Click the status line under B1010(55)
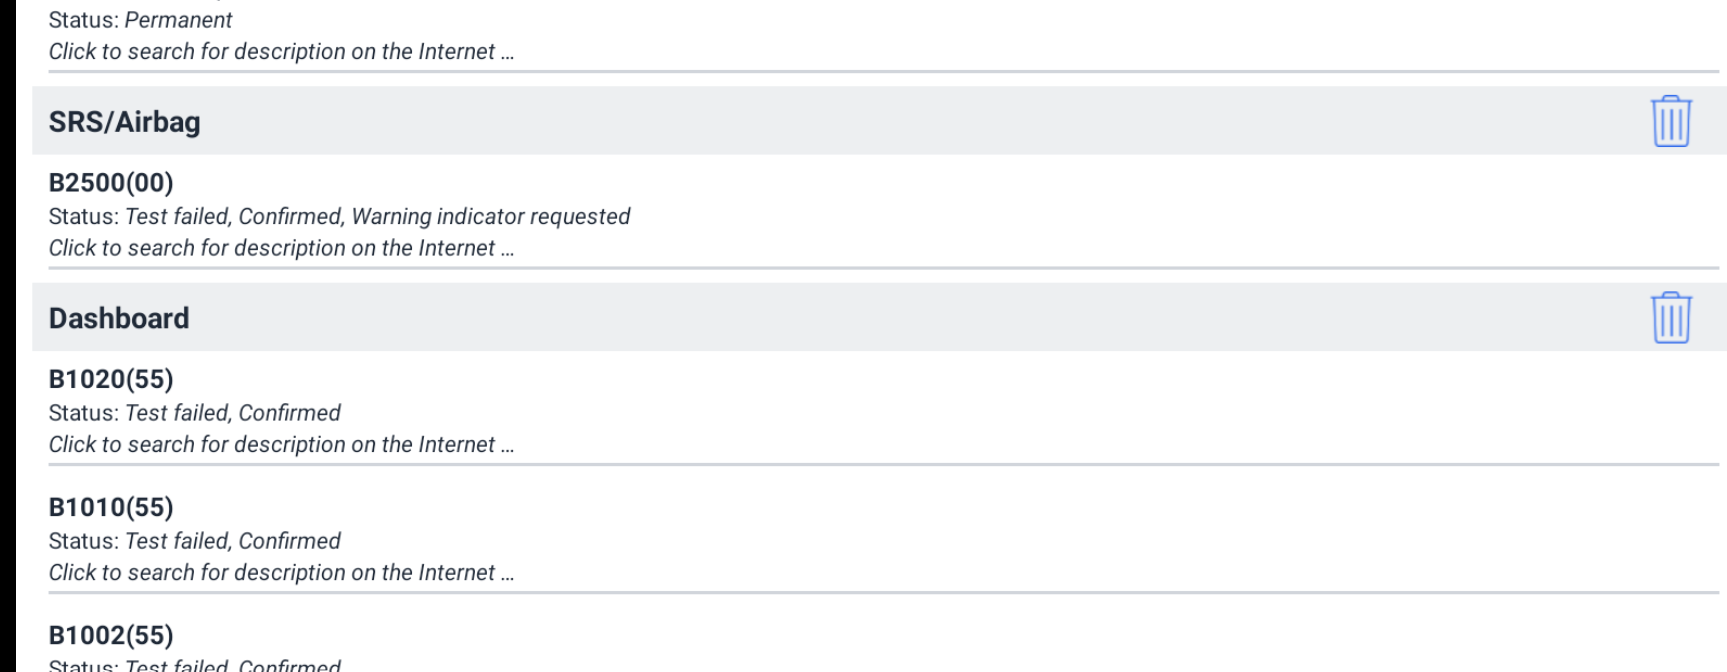This screenshot has height=672, width=1727. (195, 541)
